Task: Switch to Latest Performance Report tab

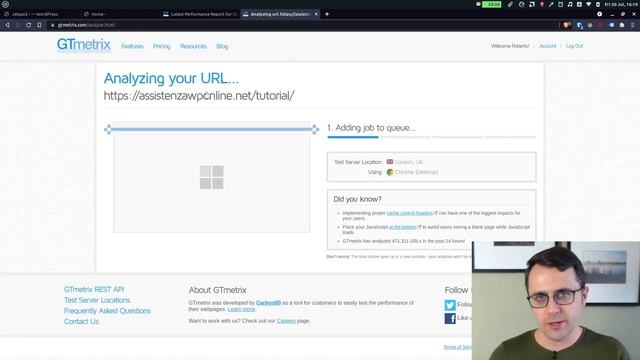Action: click(x=200, y=14)
